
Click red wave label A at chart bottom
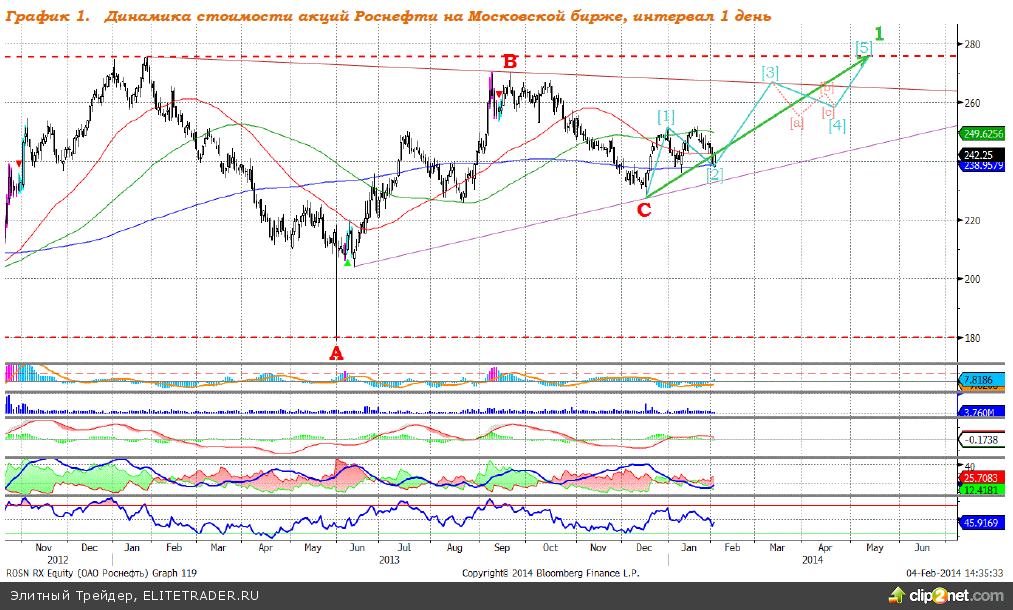(x=336, y=353)
